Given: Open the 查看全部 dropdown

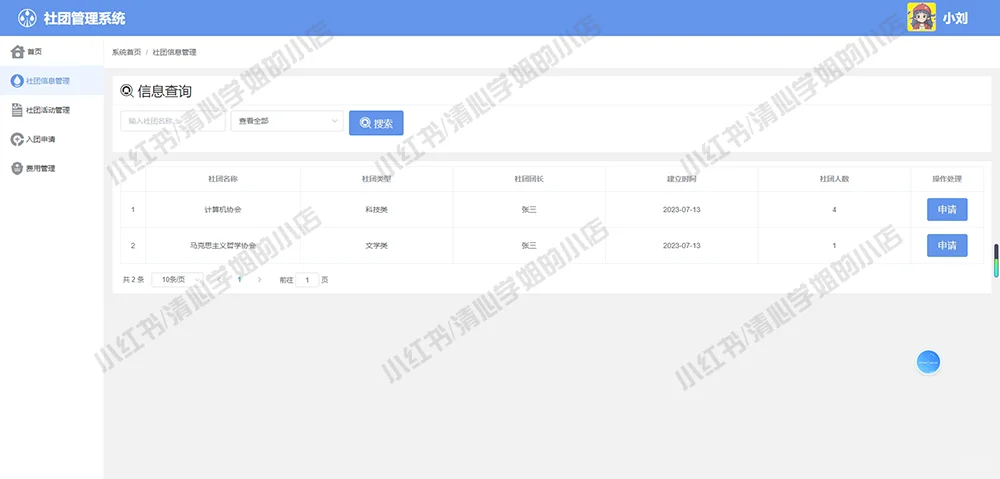Looking at the screenshot, I should coord(287,121).
